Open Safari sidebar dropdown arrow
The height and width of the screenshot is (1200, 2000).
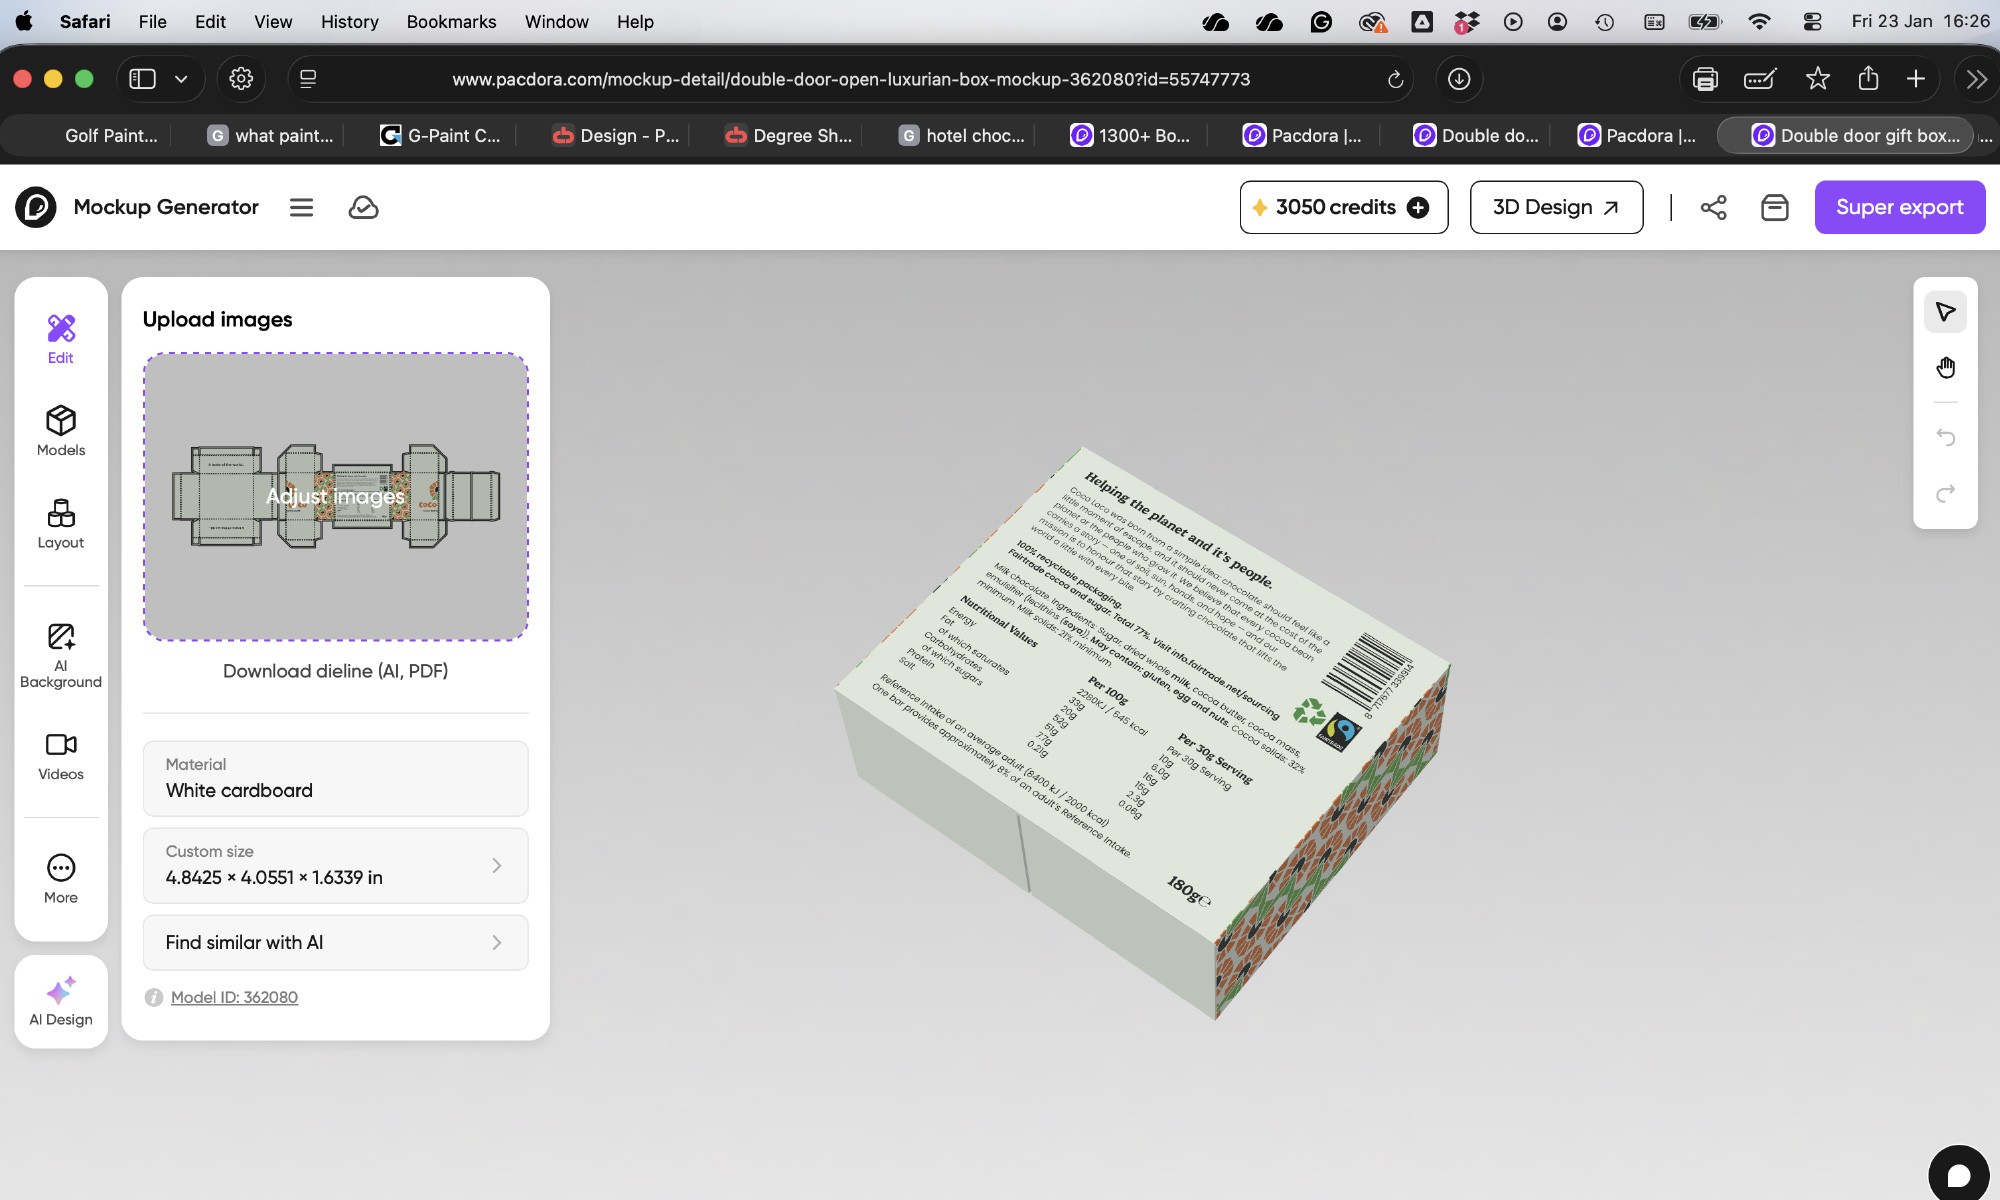click(x=181, y=79)
